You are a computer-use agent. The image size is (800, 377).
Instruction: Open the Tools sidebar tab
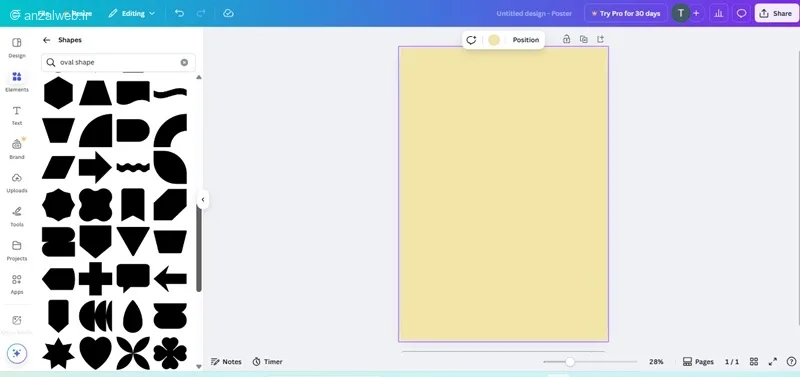[17, 216]
